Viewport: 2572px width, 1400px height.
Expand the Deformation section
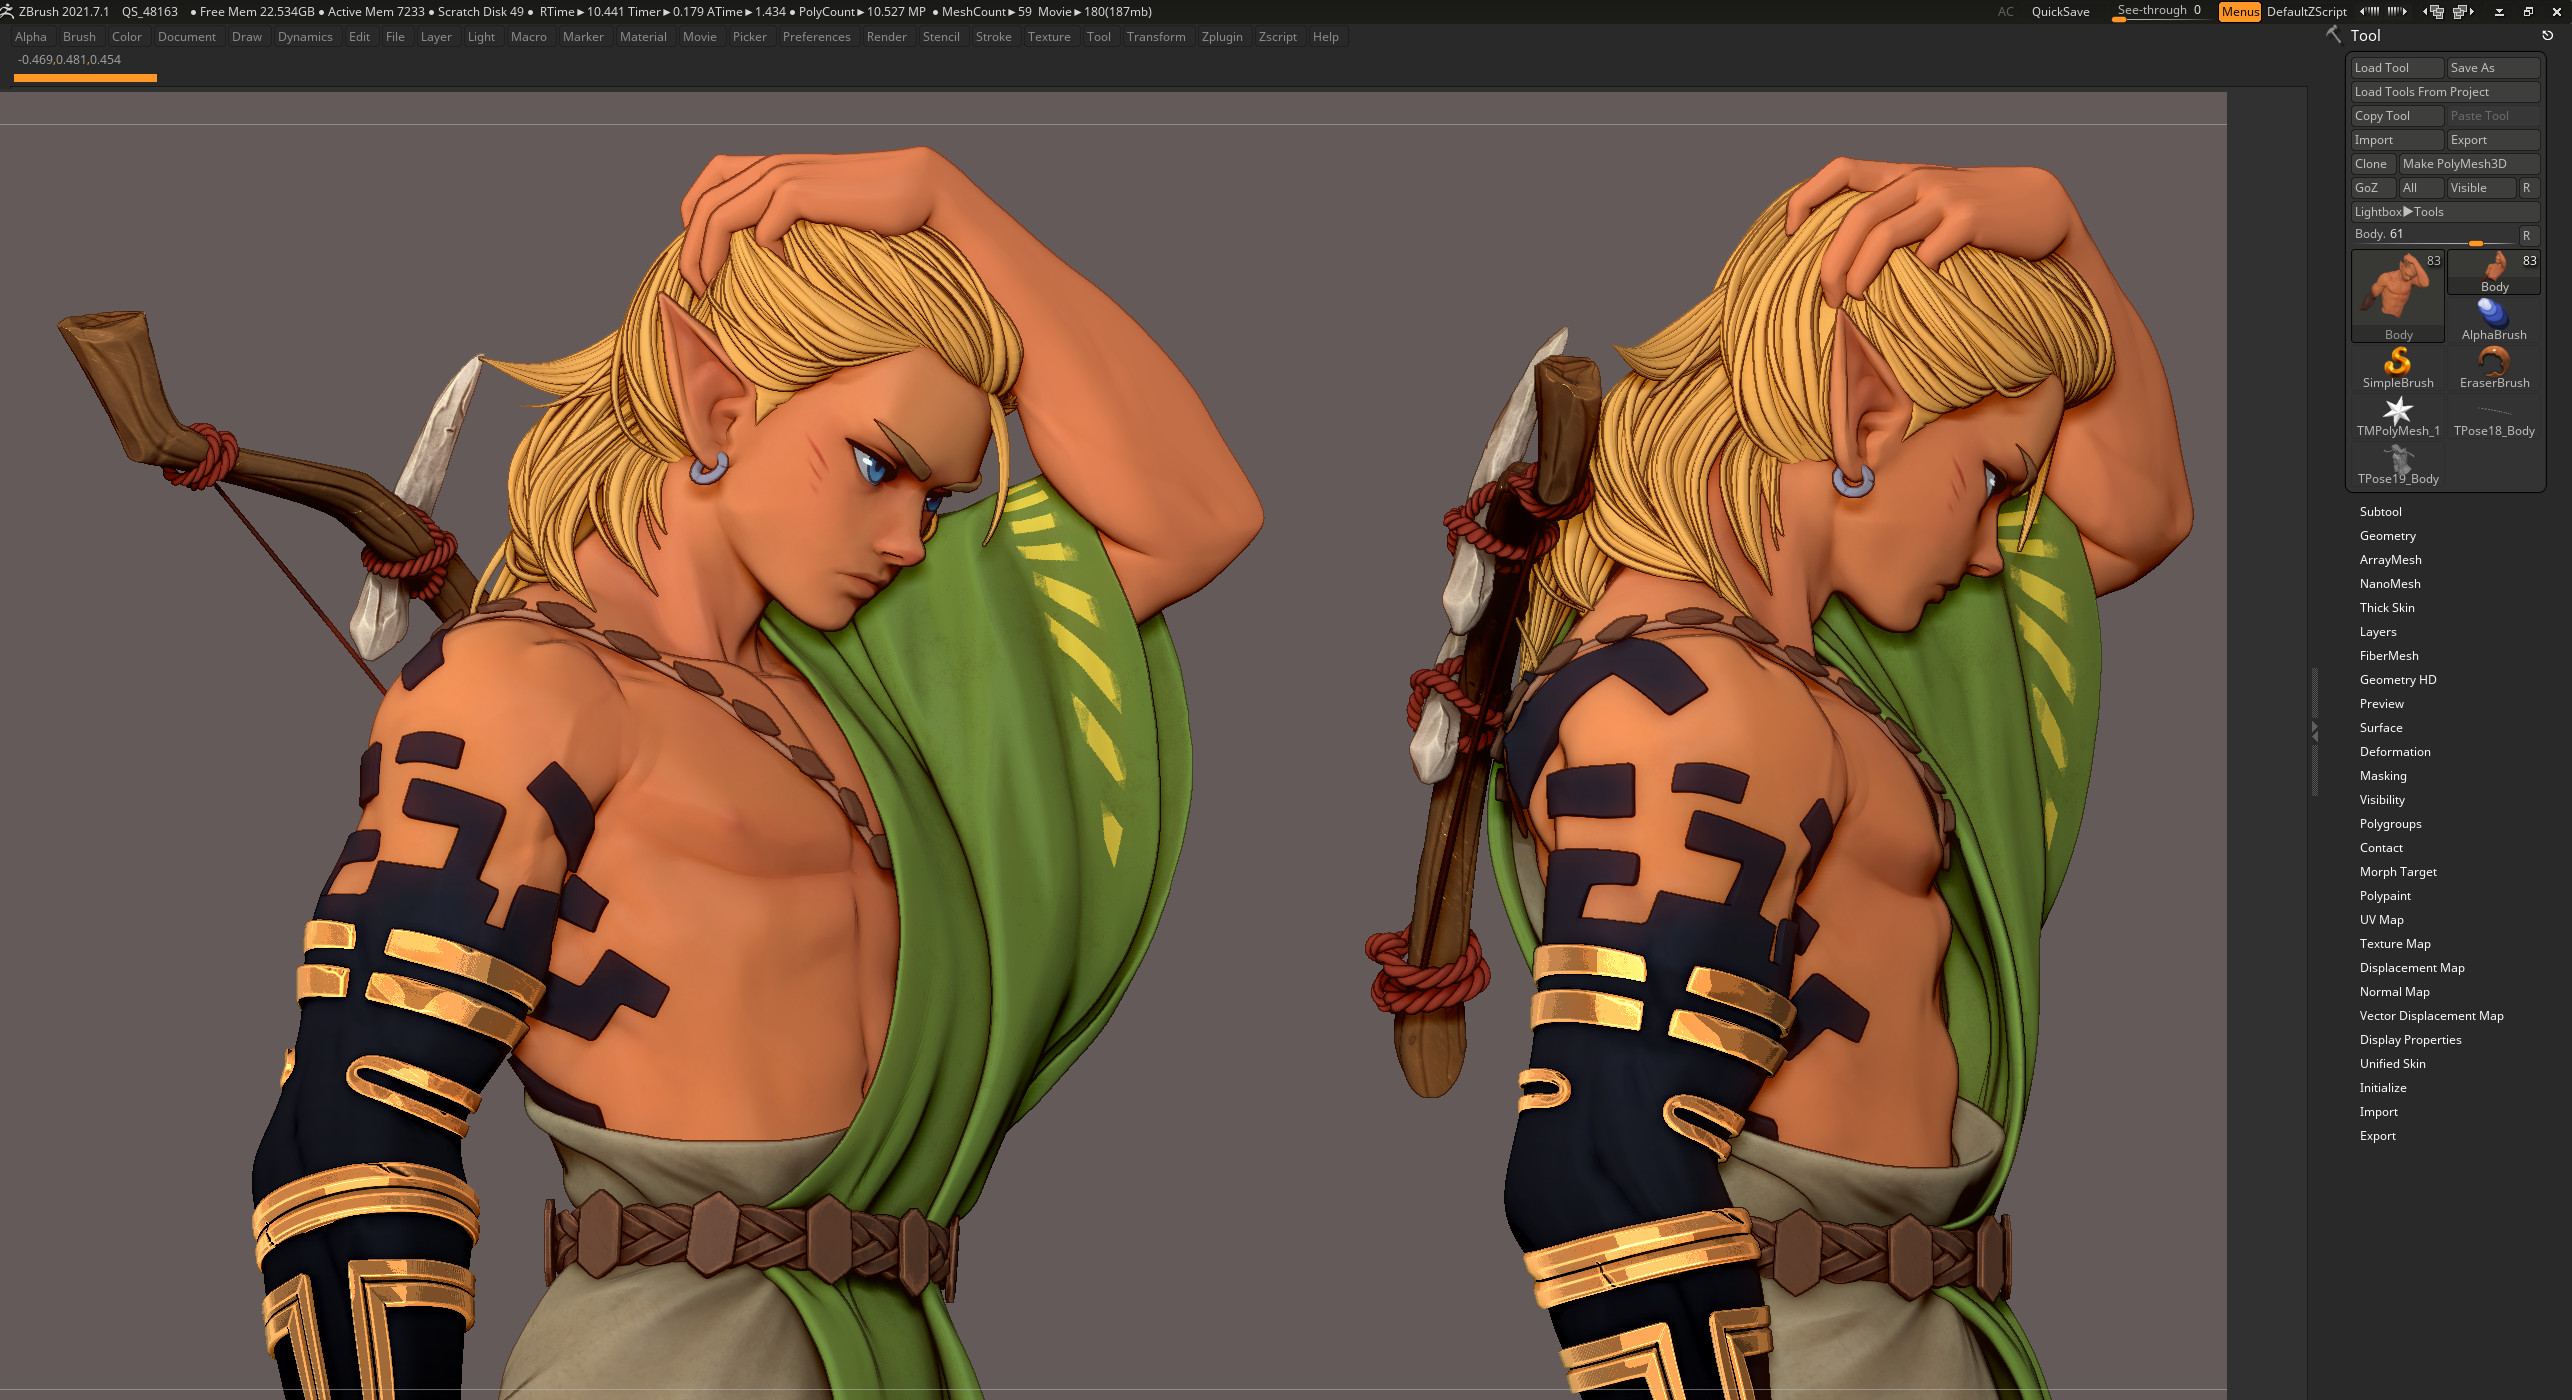pyautogui.click(x=2394, y=752)
